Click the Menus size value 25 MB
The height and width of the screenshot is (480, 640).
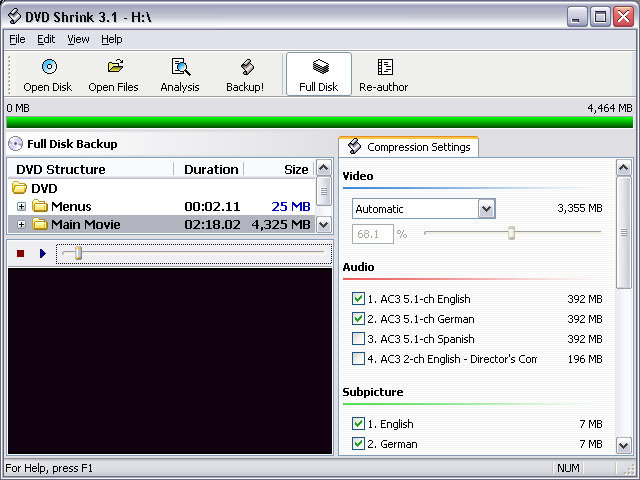pyautogui.click(x=291, y=207)
